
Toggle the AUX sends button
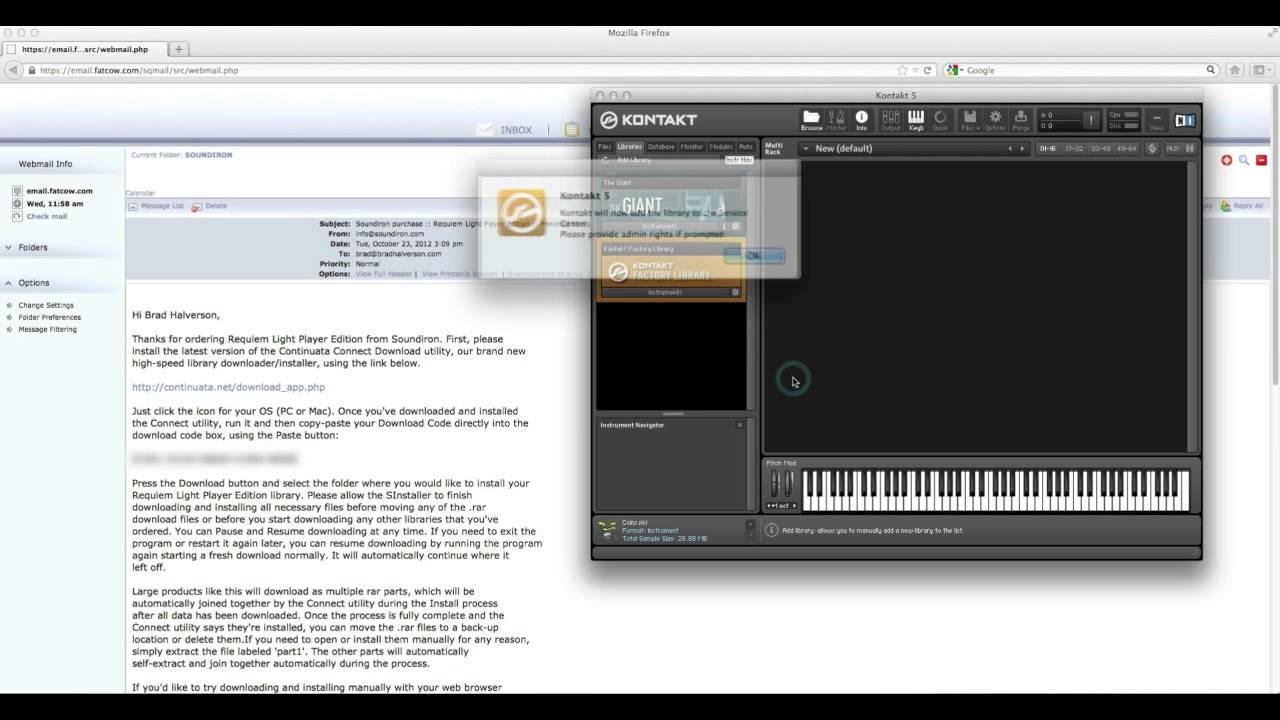pyautogui.click(x=1173, y=149)
